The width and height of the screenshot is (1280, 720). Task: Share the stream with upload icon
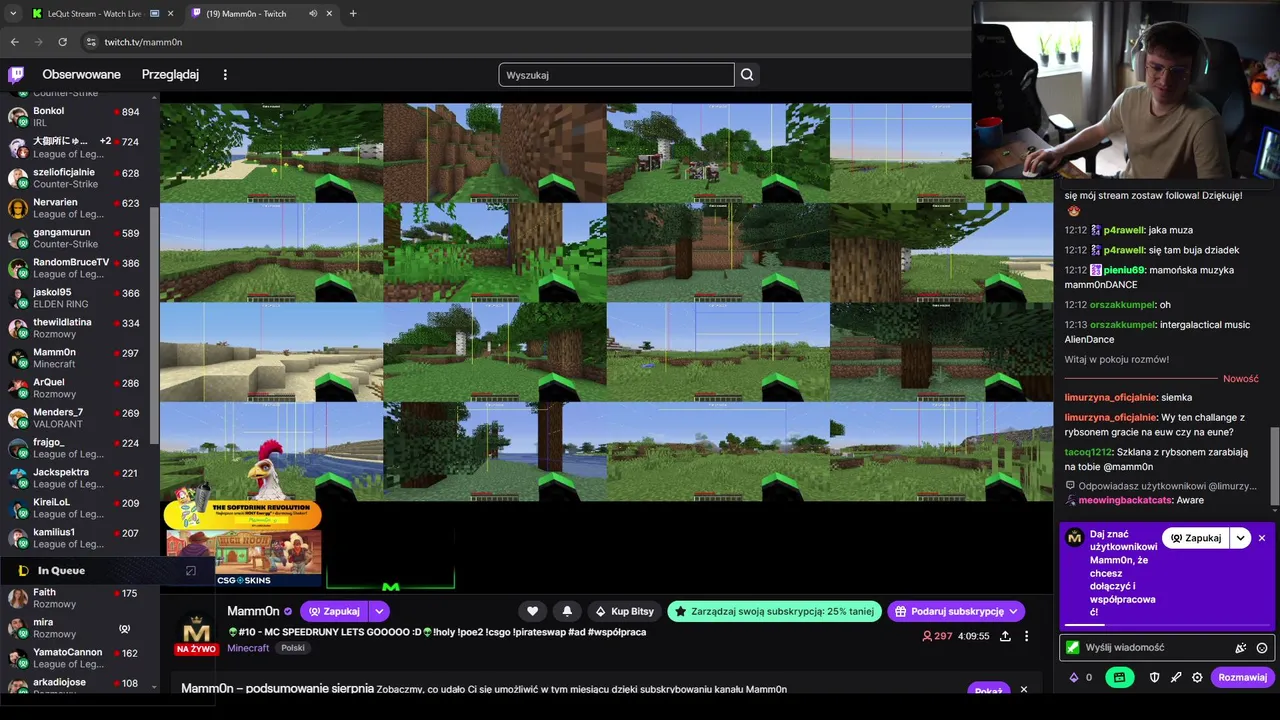pos(1005,636)
